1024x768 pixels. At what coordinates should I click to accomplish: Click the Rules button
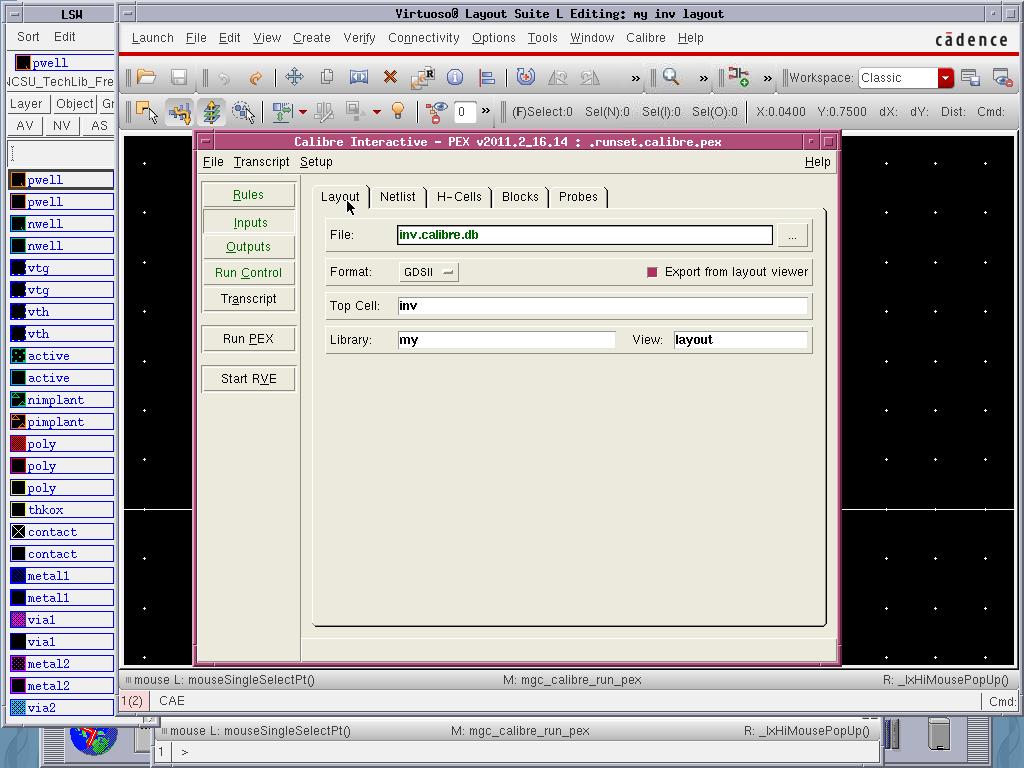(248, 195)
